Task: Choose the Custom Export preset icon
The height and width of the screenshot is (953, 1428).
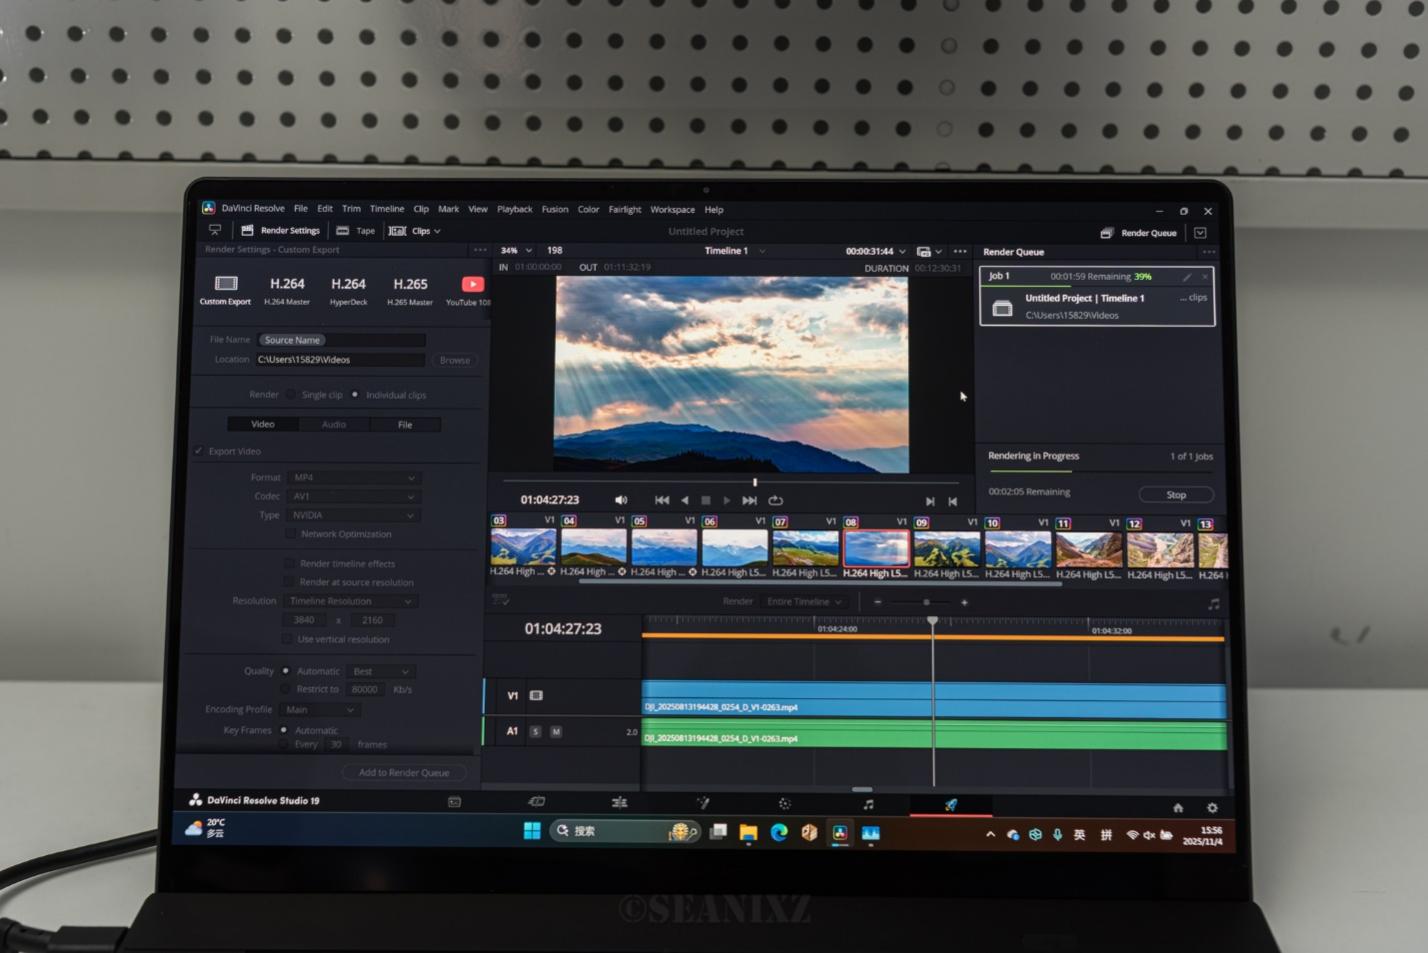Action: [x=226, y=285]
